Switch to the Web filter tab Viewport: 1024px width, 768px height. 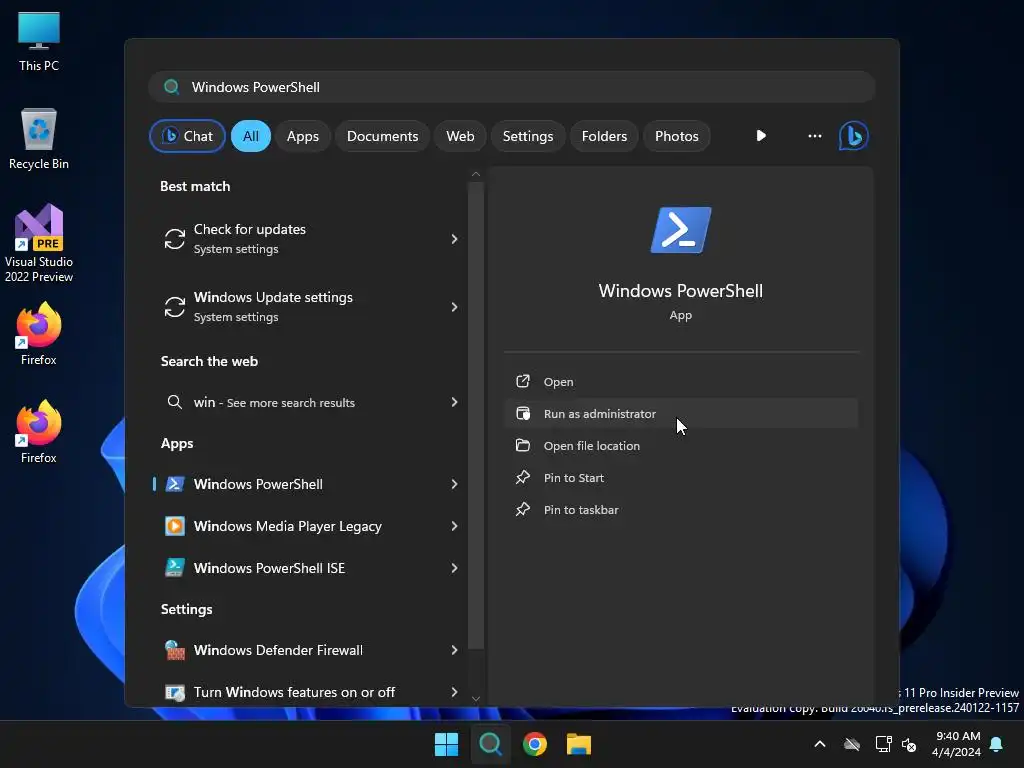(460, 136)
